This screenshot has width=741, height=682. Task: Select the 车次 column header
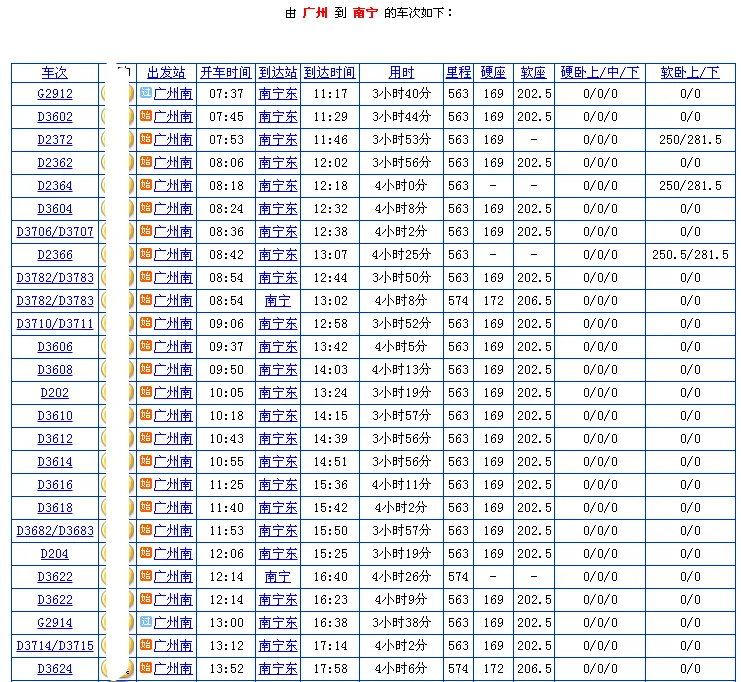[55, 73]
